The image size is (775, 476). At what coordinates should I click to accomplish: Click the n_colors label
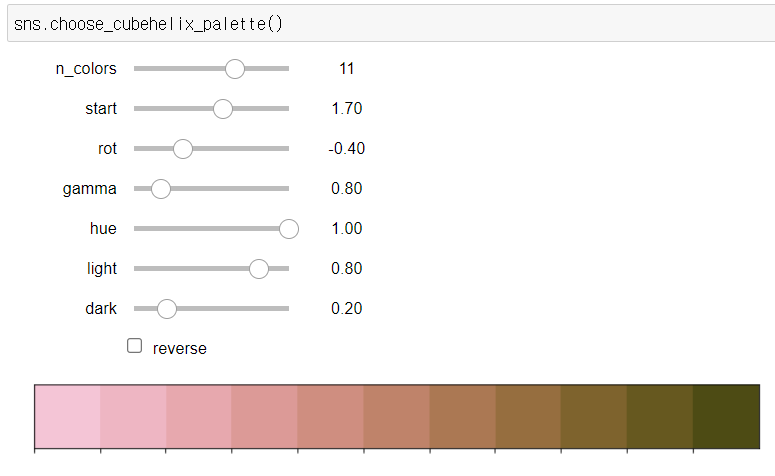(86, 69)
